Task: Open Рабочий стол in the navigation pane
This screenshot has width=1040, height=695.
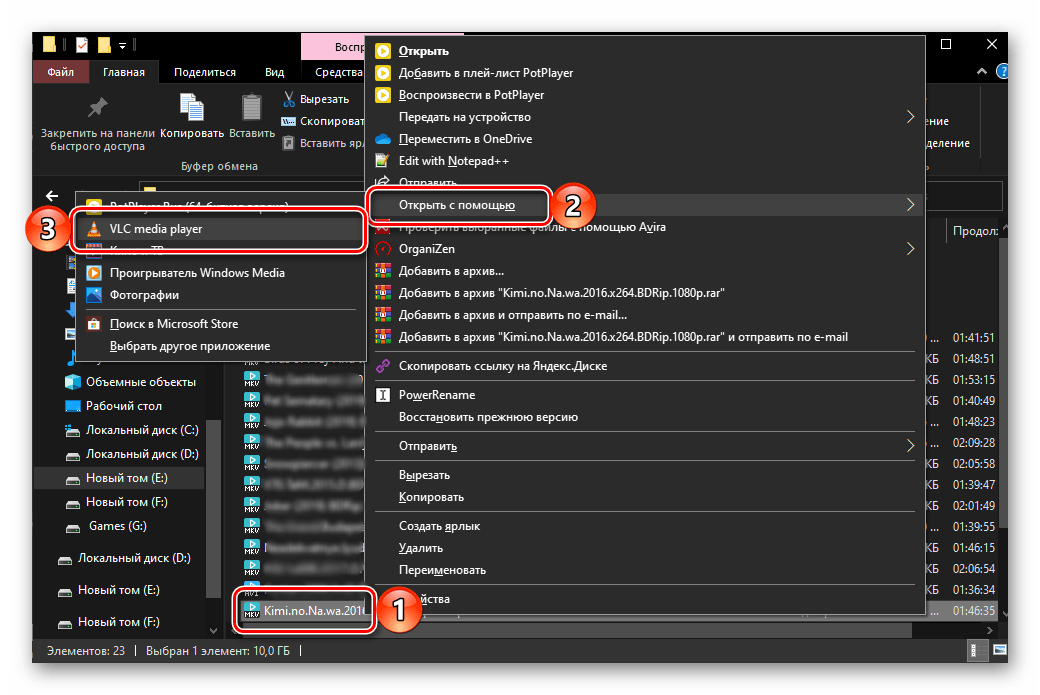Action: [114, 406]
